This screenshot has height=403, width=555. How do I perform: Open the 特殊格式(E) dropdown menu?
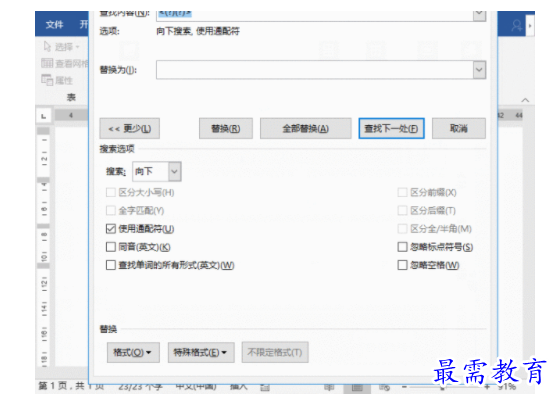click(x=201, y=352)
